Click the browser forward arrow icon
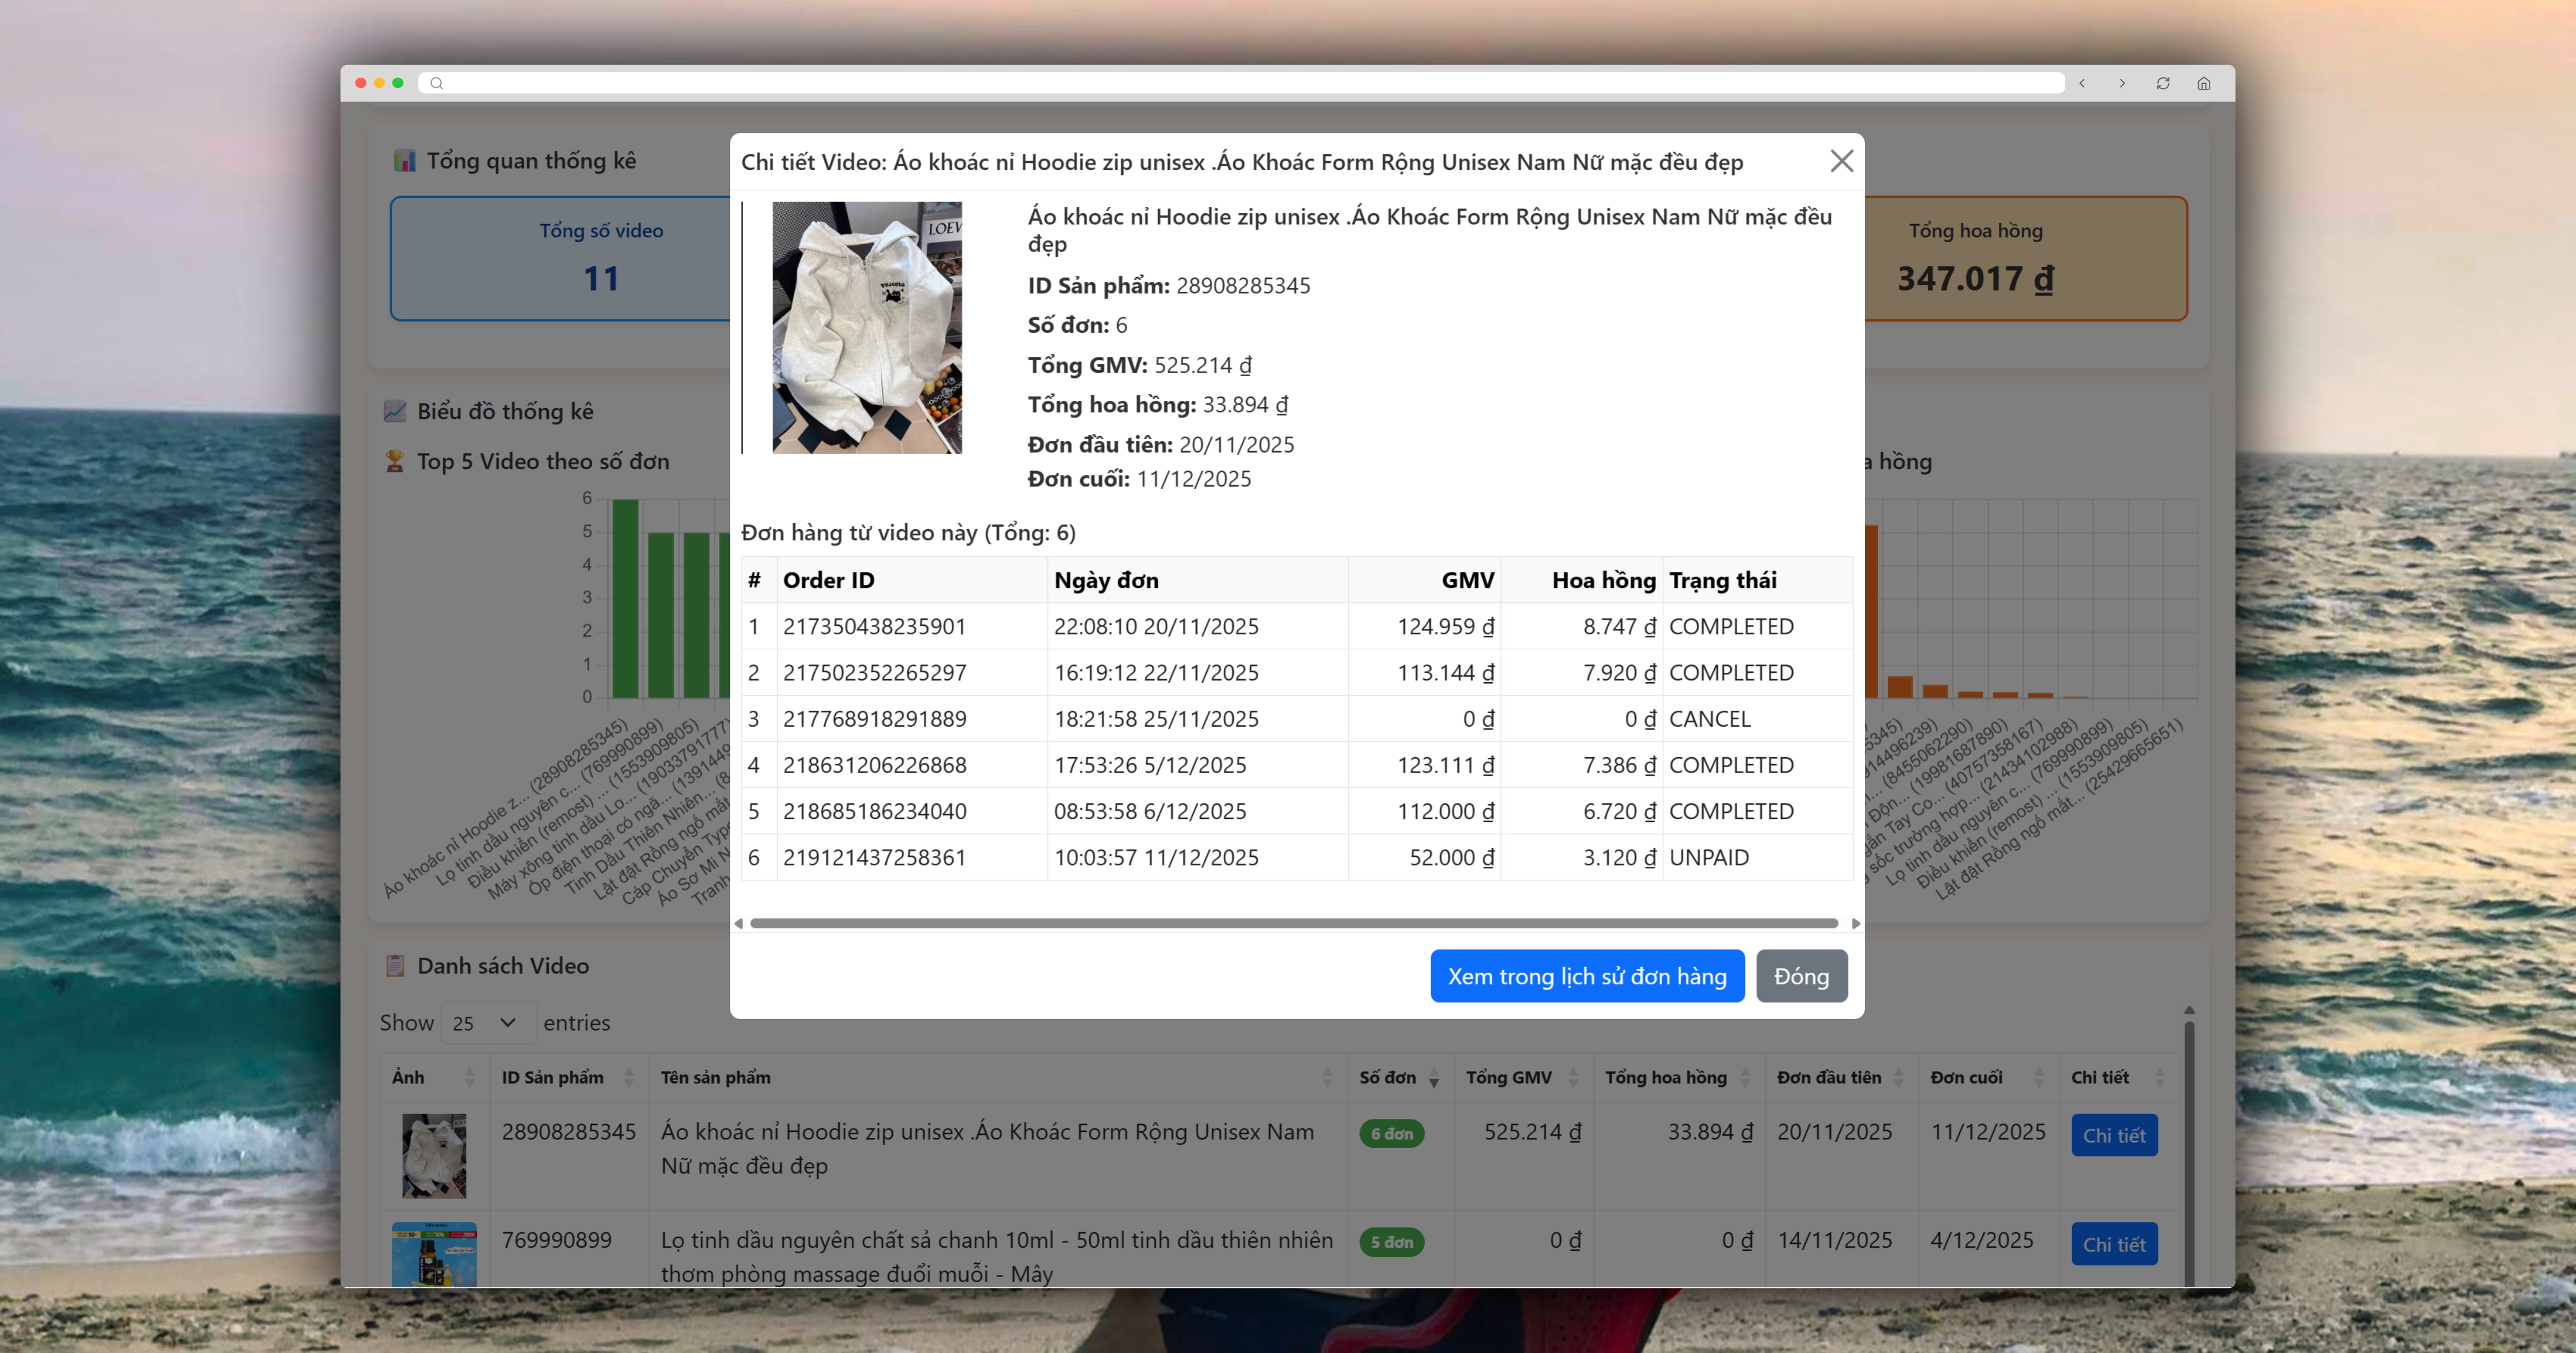Image resolution: width=2576 pixels, height=1353 pixels. (2122, 83)
